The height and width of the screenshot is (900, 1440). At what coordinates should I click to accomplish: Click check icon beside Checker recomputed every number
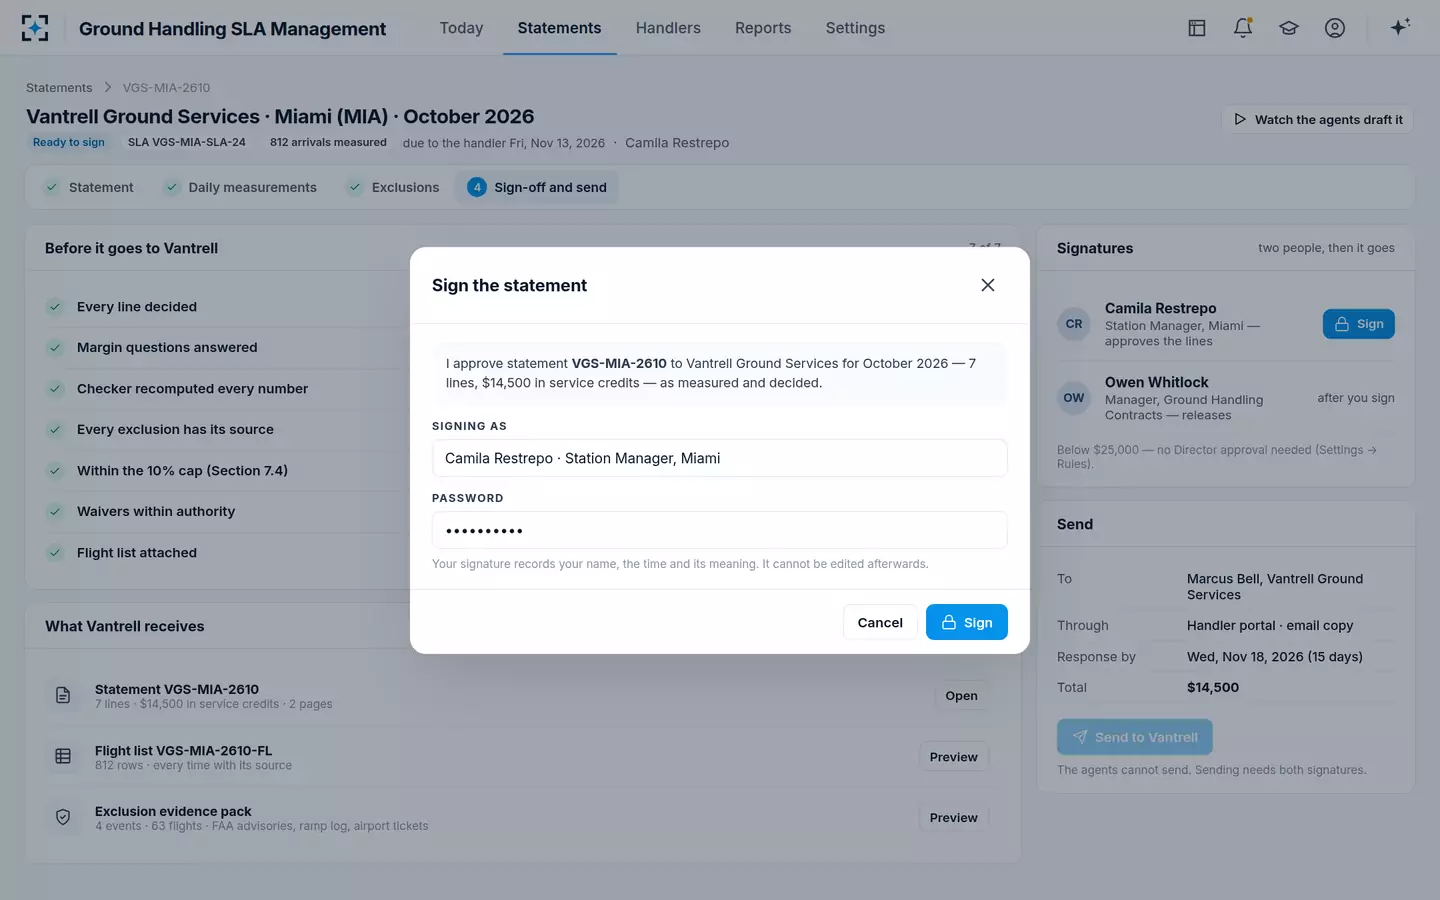click(x=55, y=389)
